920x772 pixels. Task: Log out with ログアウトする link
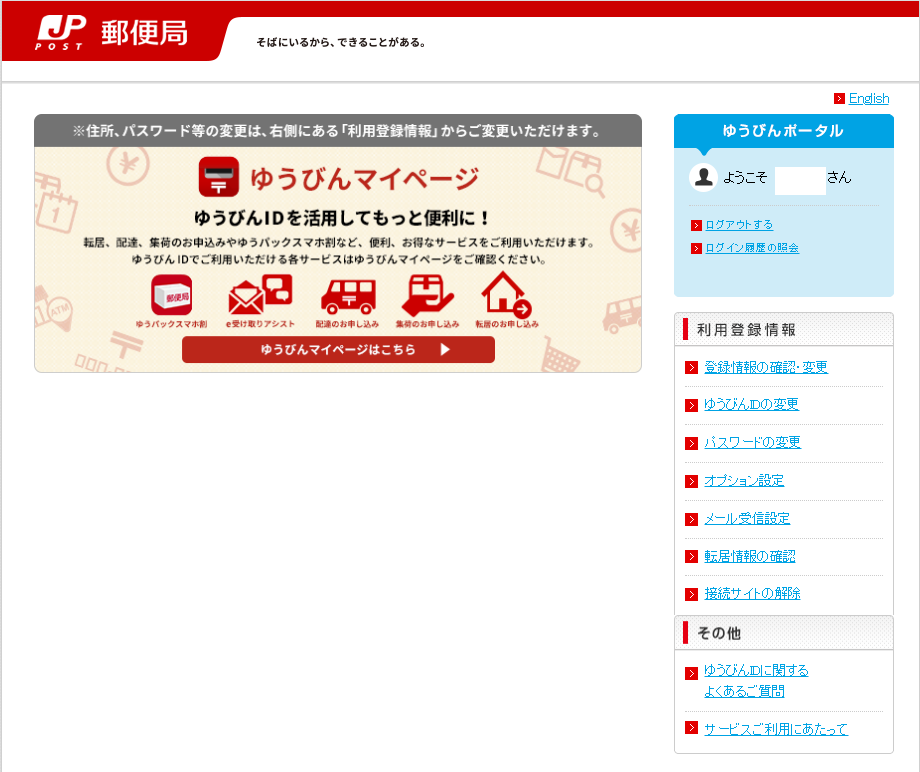point(739,225)
